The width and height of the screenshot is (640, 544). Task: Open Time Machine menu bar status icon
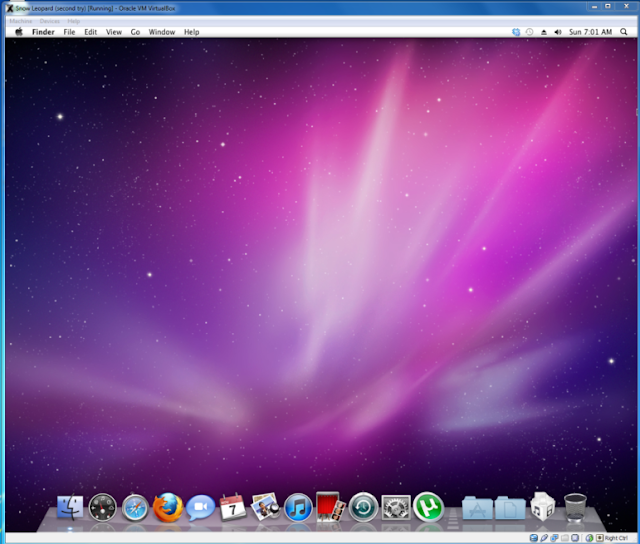coord(529,32)
